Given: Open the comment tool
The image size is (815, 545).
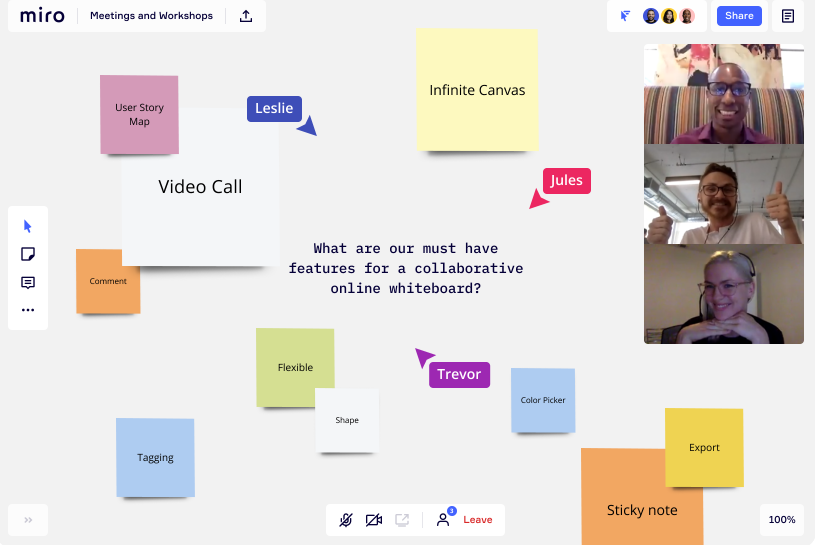Looking at the screenshot, I should 28,282.
